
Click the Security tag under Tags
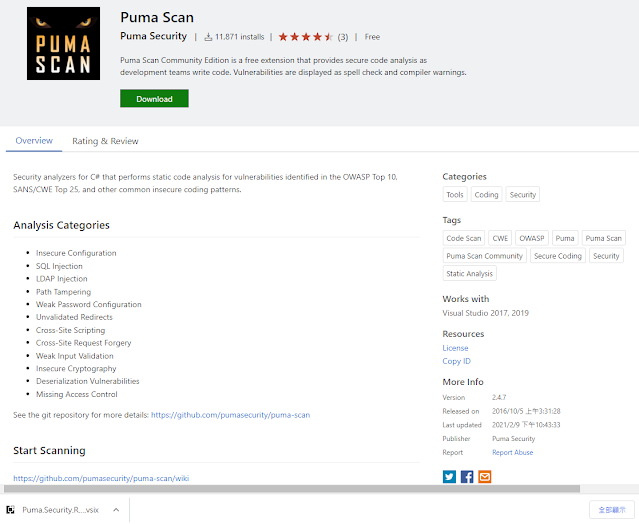[x=606, y=256]
